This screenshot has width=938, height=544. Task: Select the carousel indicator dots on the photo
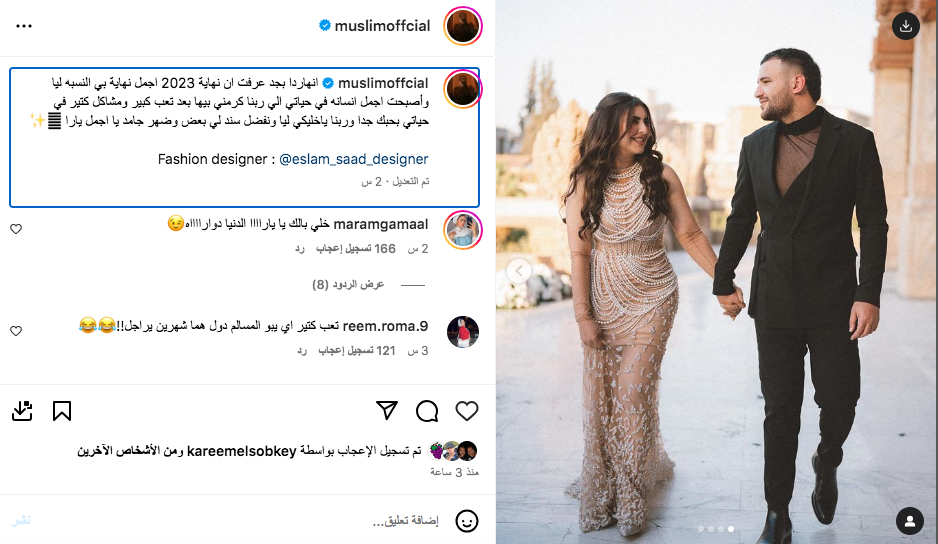tap(716, 529)
